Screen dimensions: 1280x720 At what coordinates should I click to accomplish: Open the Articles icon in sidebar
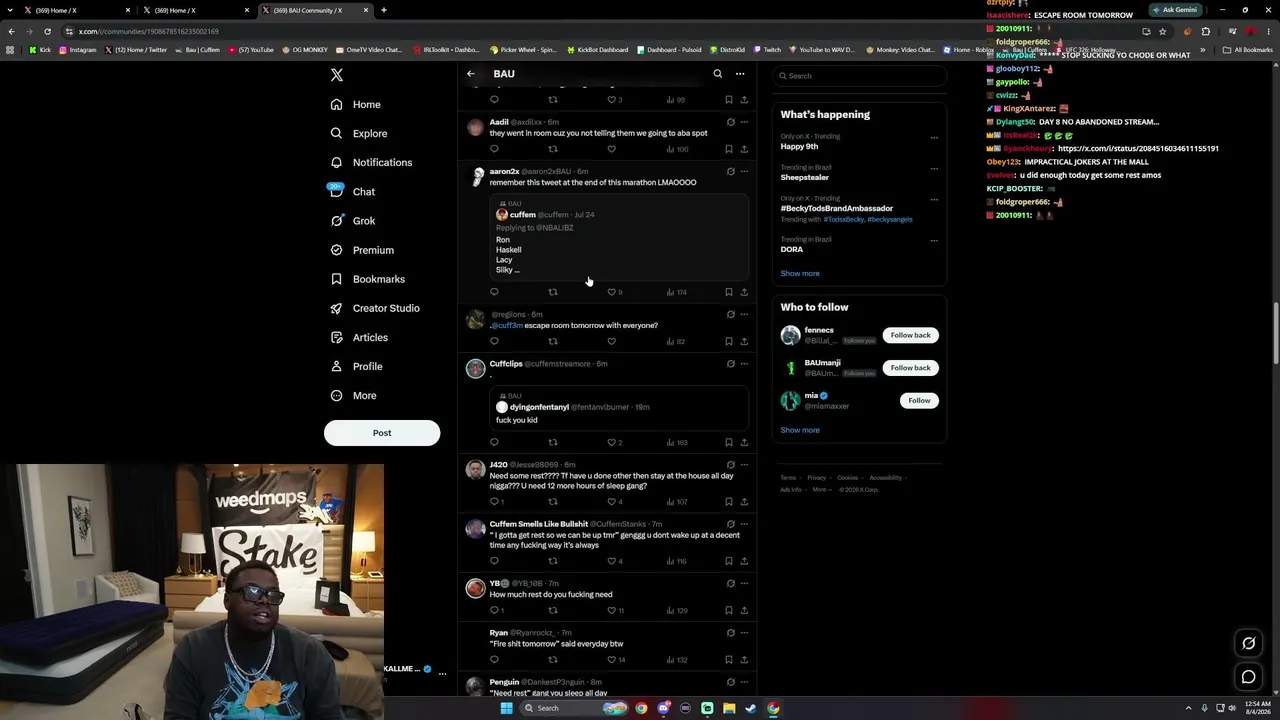point(336,337)
